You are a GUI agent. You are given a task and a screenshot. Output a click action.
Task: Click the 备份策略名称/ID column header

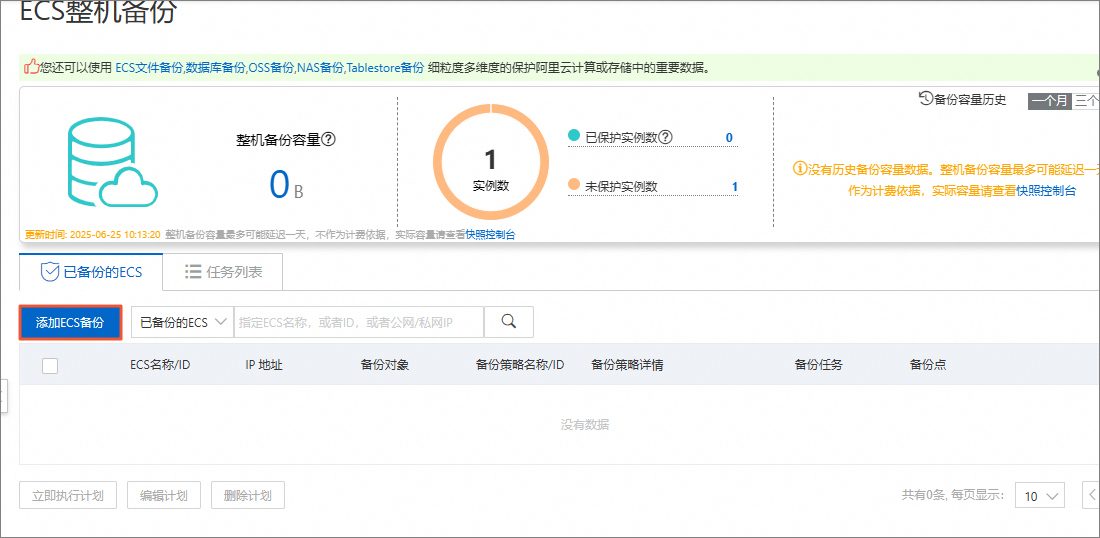click(520, 365)
